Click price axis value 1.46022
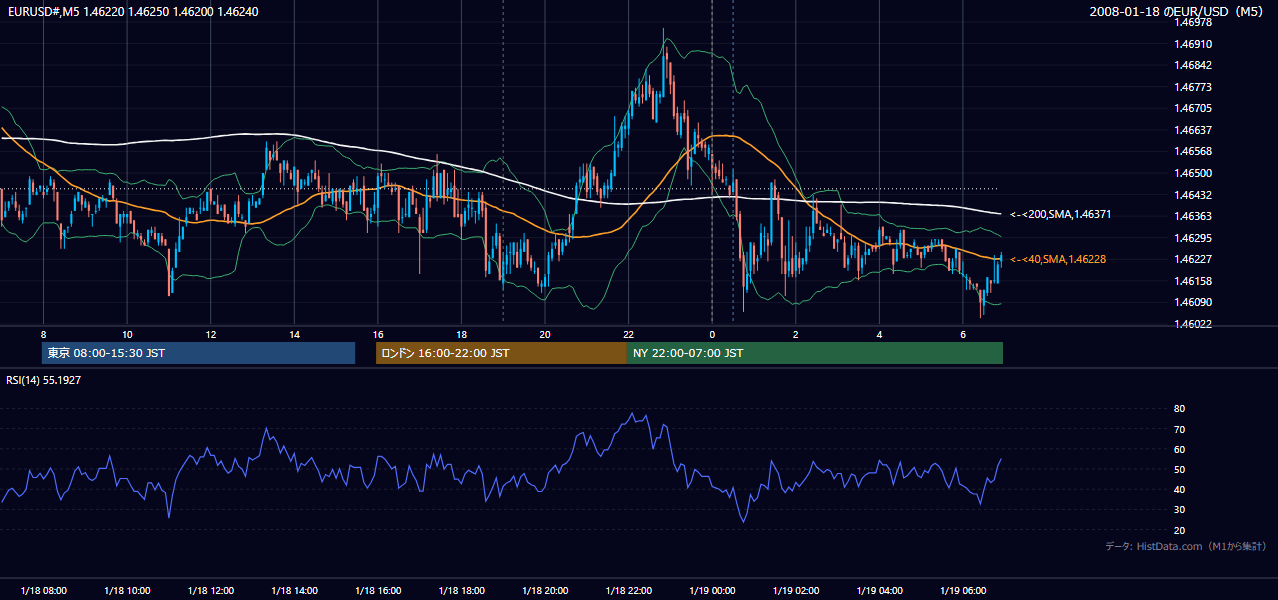This screenshot has width=1278, height=600. pos(1194,324)
